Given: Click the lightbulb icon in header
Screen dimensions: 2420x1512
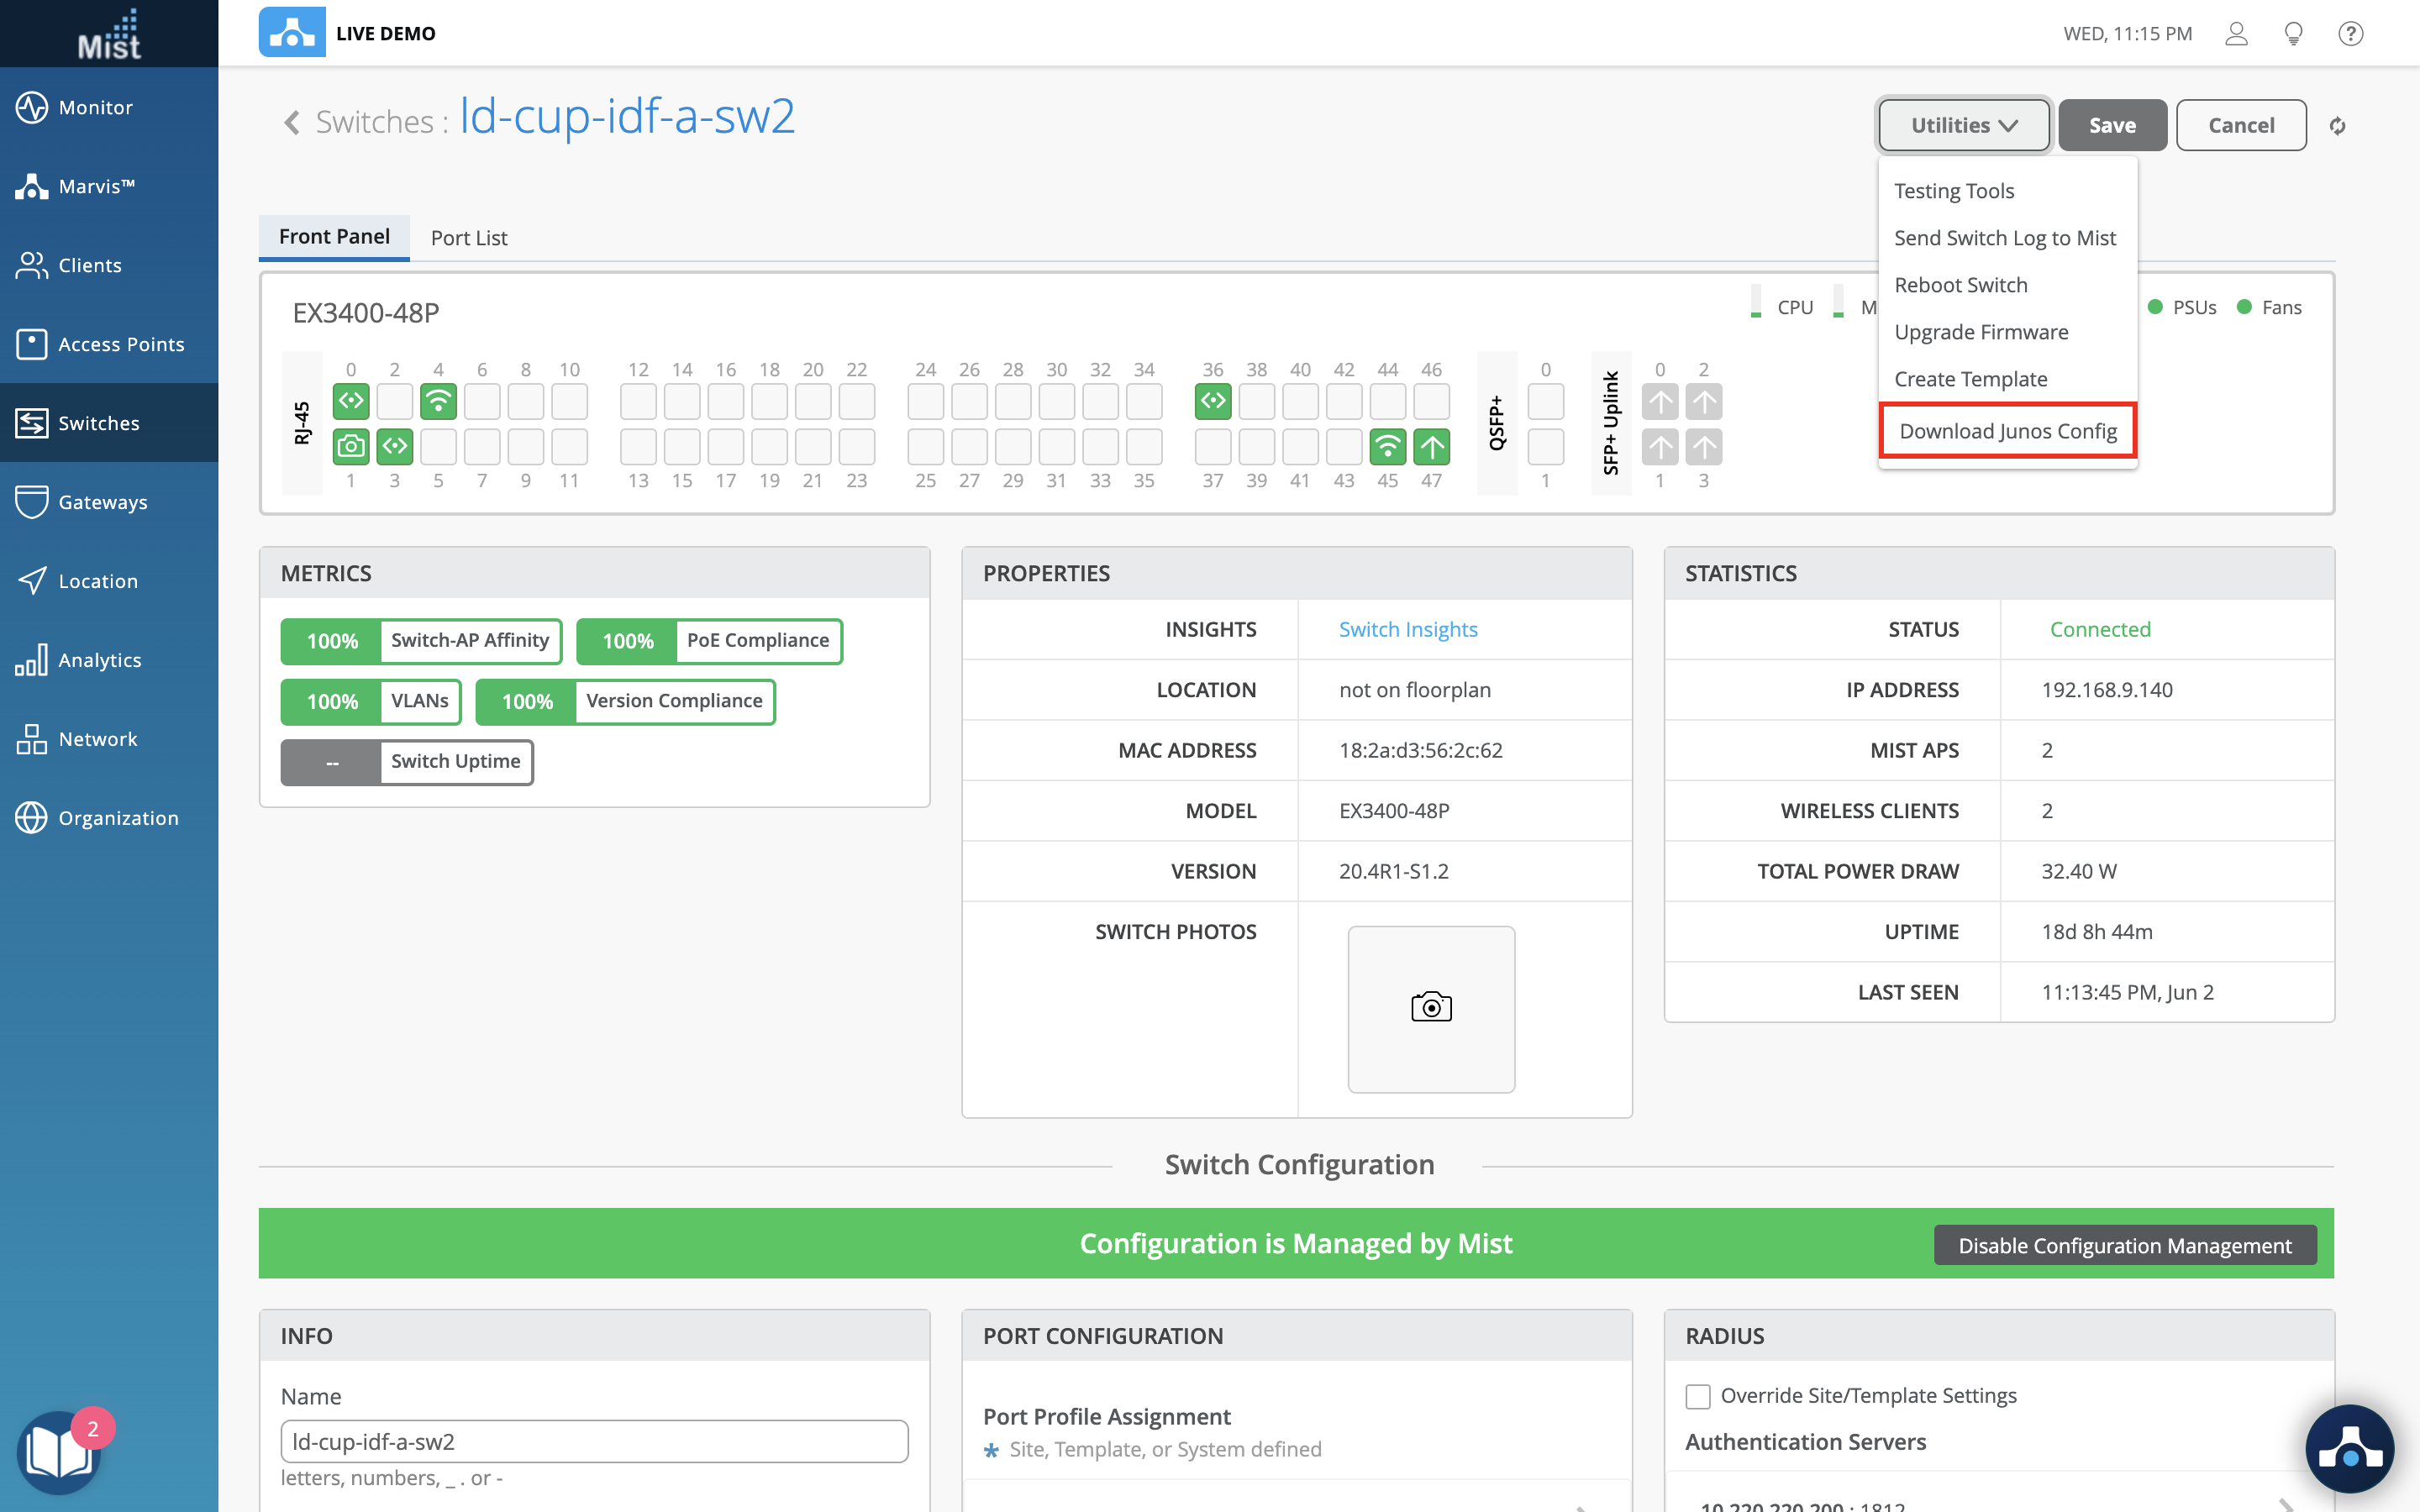Looking at the screenshot, I should (2293, 34).
